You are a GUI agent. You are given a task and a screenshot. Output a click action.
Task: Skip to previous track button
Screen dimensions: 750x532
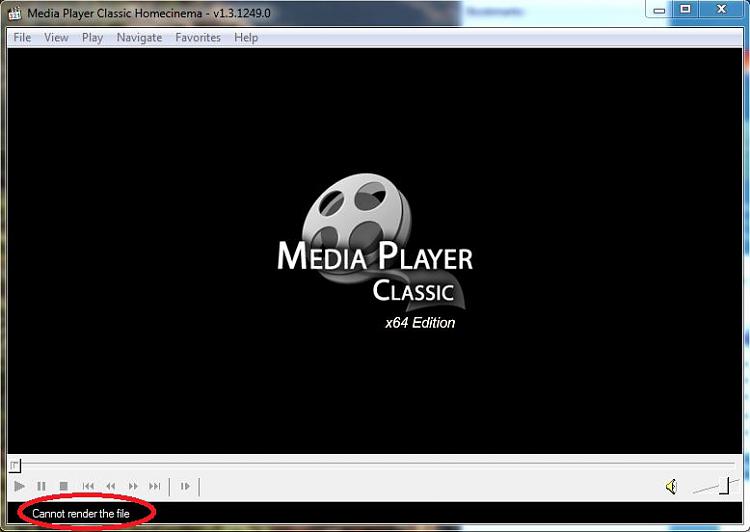click(x=88, y=487)
